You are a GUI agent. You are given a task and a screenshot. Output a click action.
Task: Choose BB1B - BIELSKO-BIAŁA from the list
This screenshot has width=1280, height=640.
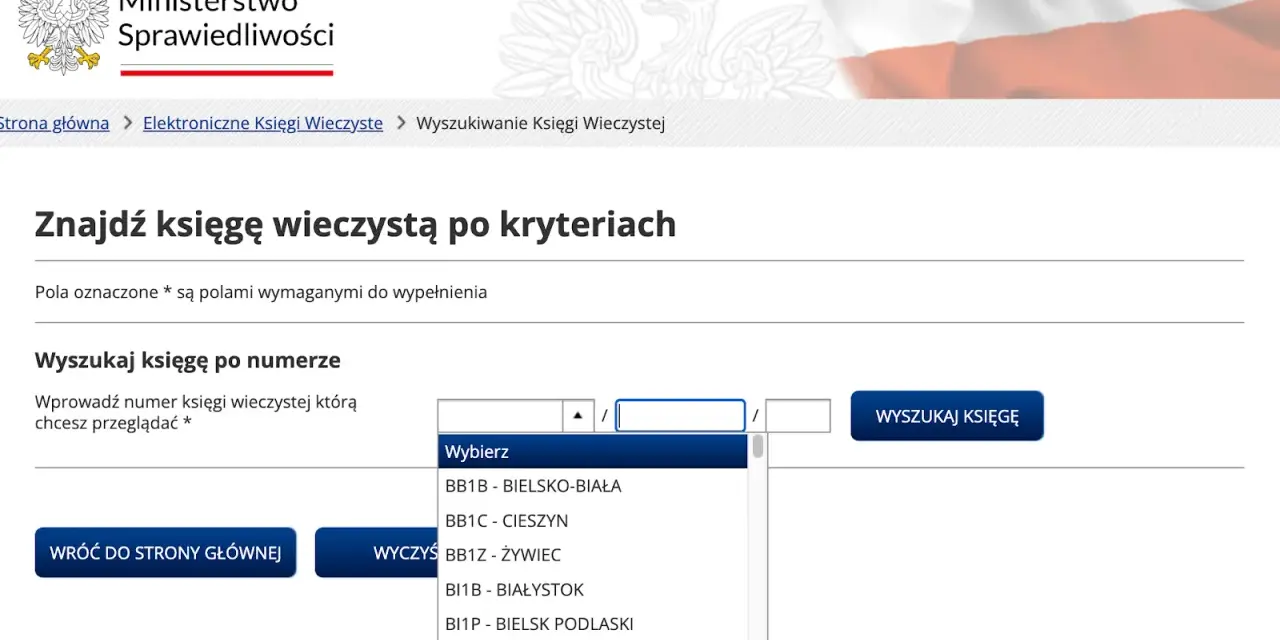pos(592,486)
